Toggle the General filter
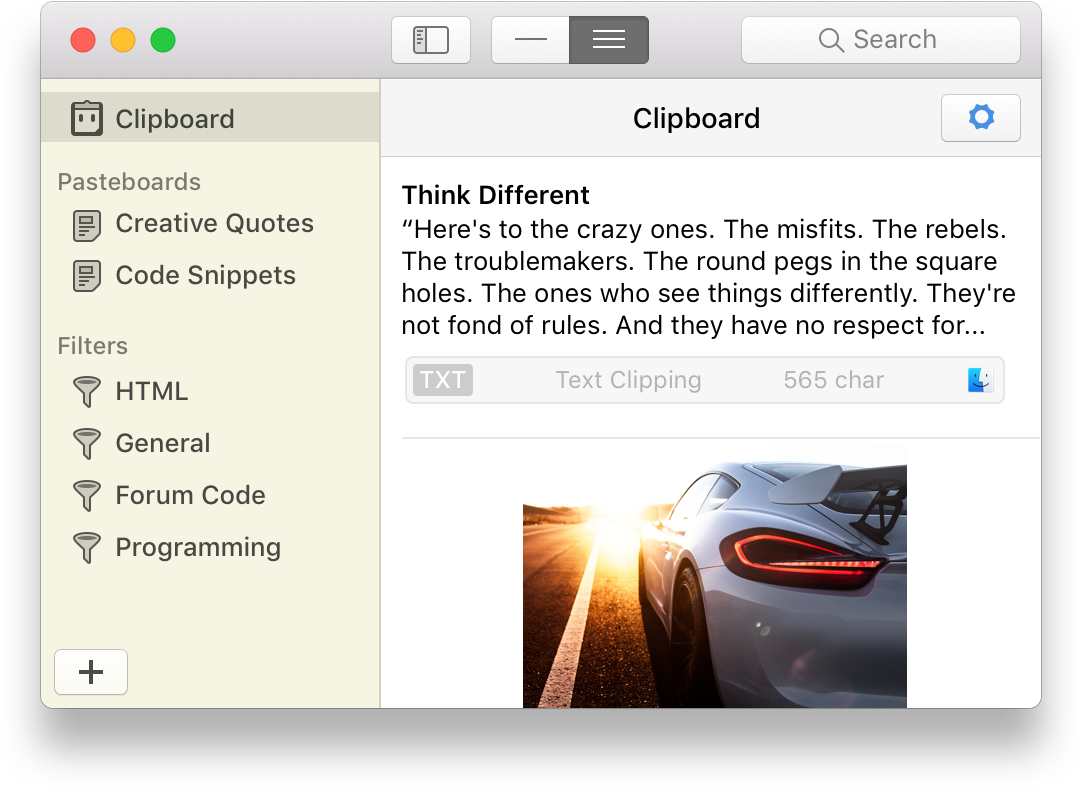Screen dimensions: 1081x788 (163, 443)
